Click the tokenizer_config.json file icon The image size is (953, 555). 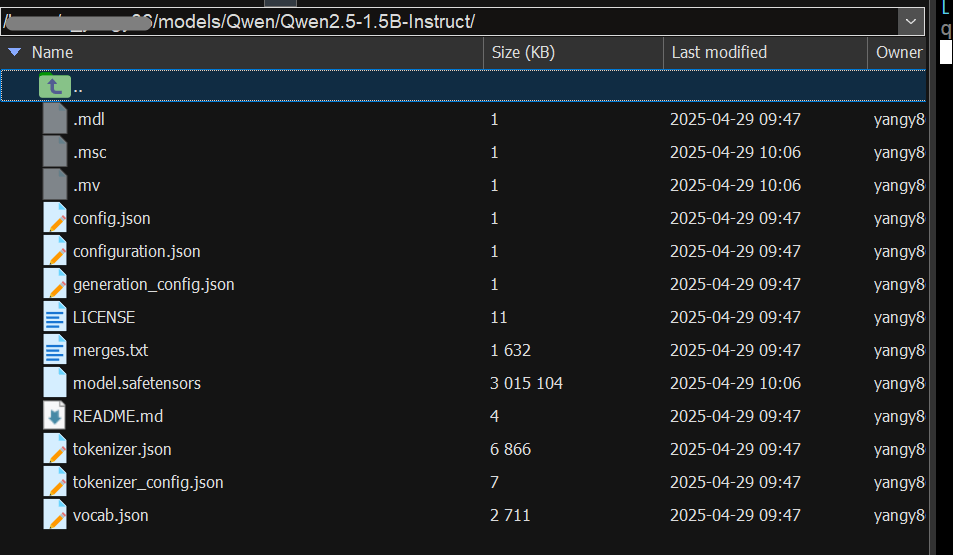click(x=55, y=481)
